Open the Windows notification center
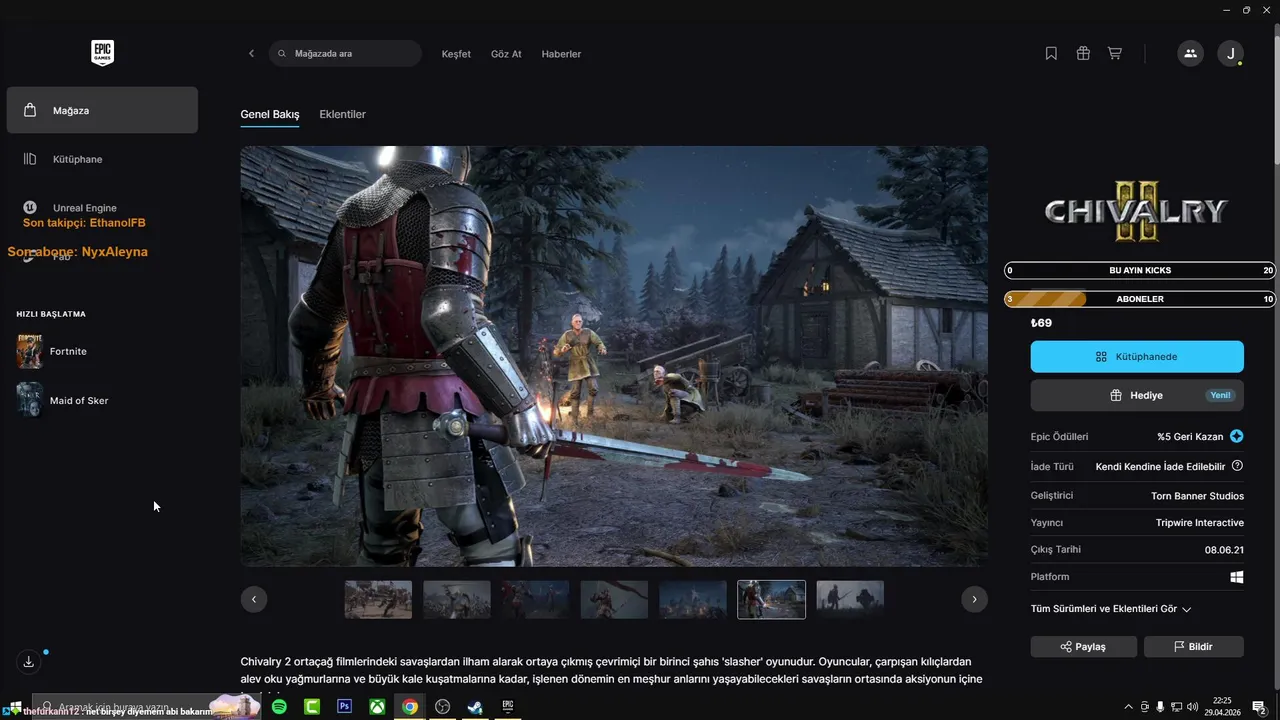This screenshot has height=720, width=1280. point(1259,707)
